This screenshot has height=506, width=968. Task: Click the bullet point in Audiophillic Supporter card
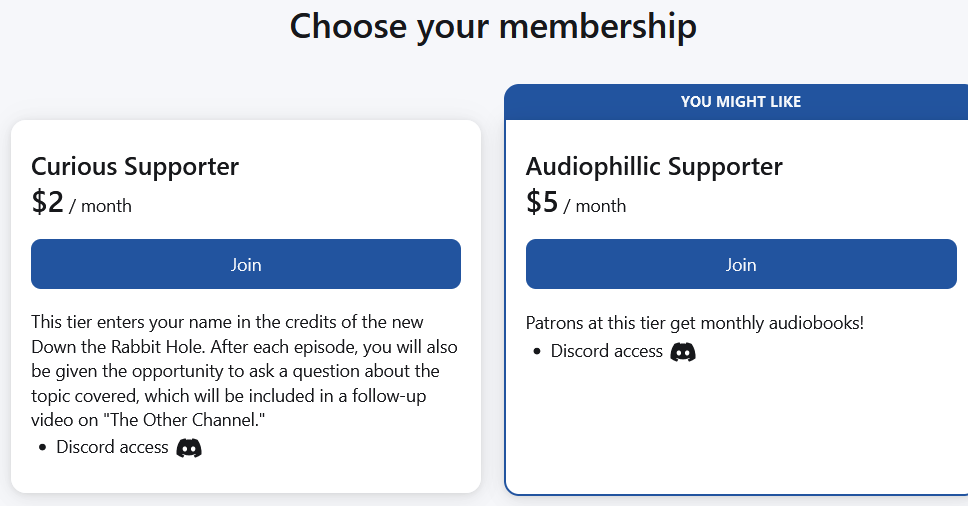coord(536,352)
